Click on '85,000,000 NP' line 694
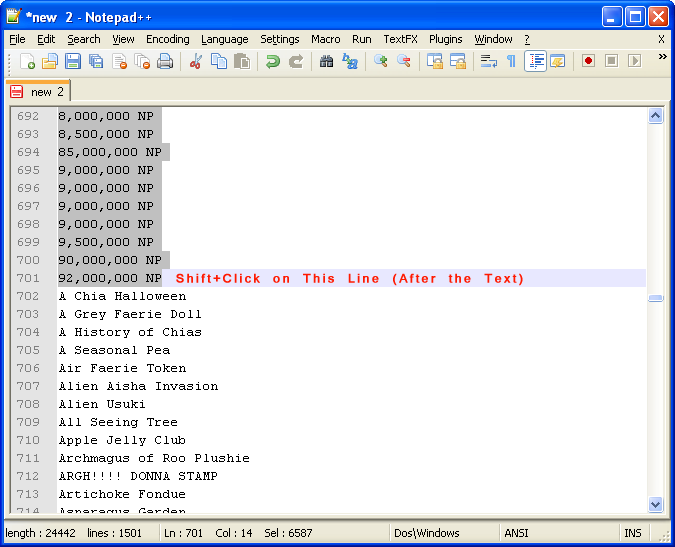 click(x=110, y=152)
